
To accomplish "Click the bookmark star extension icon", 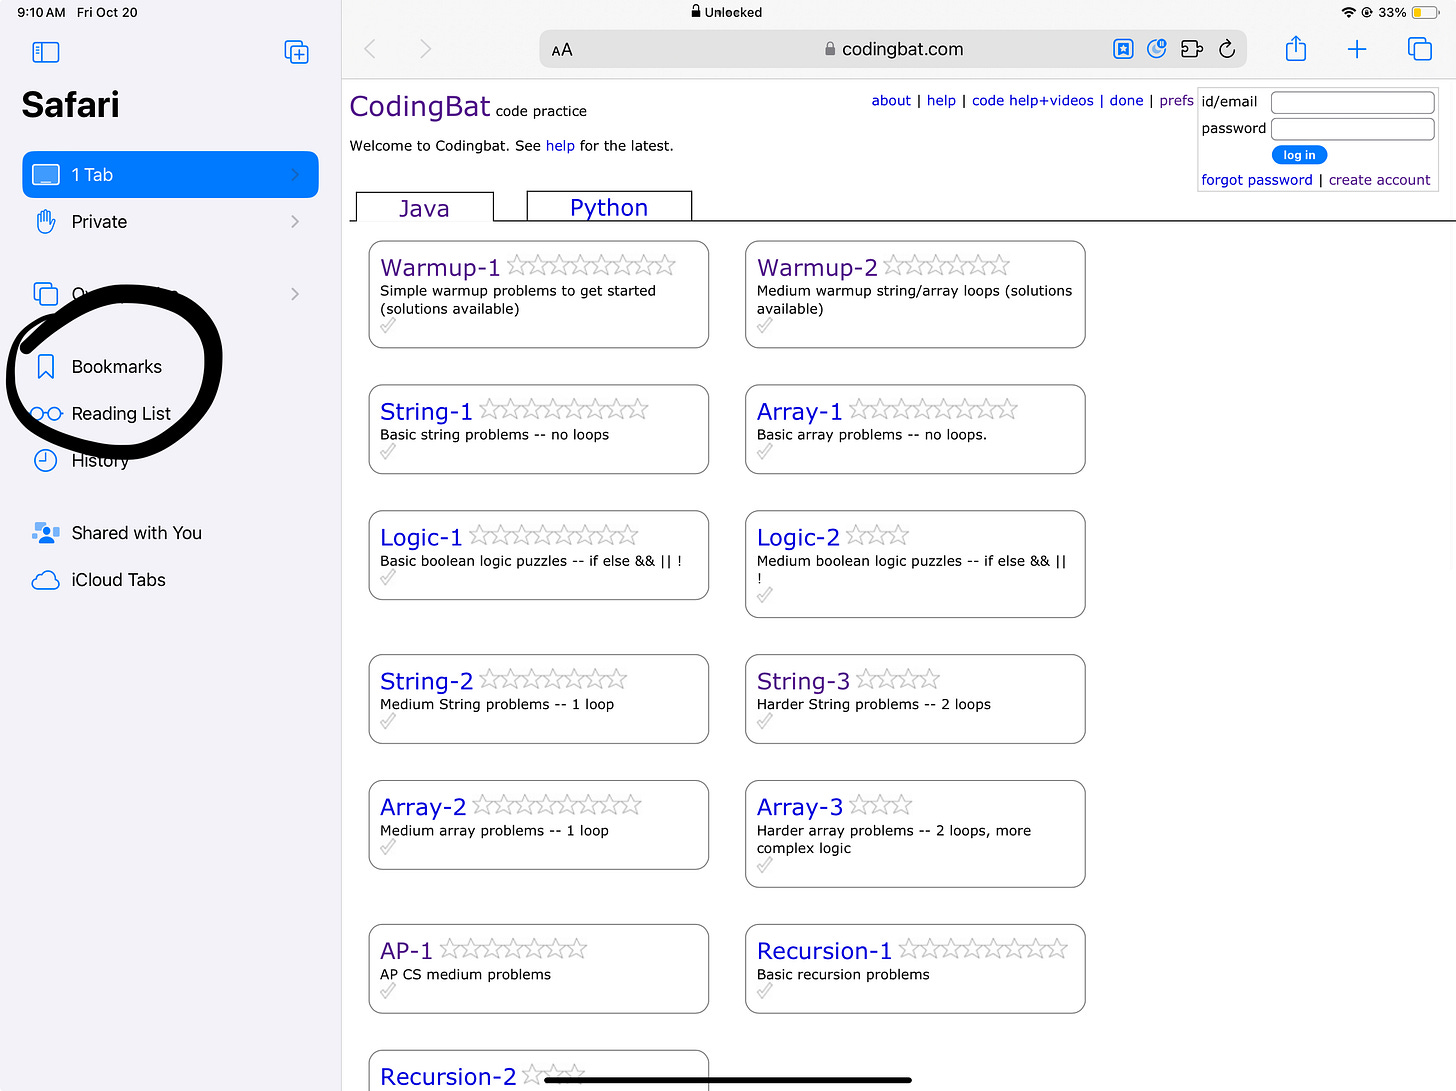I will click(1123, 49).
